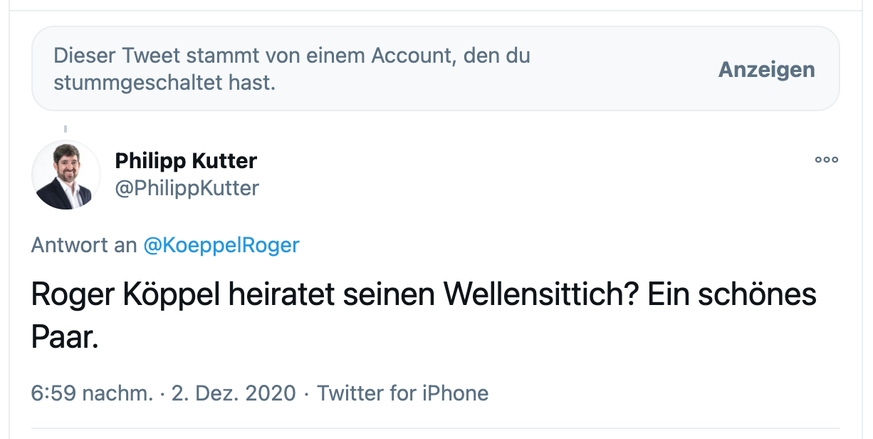The width and height of the screenshot is (873, 439).
Task: Click the thread connector line above avatar
Action: tap(66, 129)
